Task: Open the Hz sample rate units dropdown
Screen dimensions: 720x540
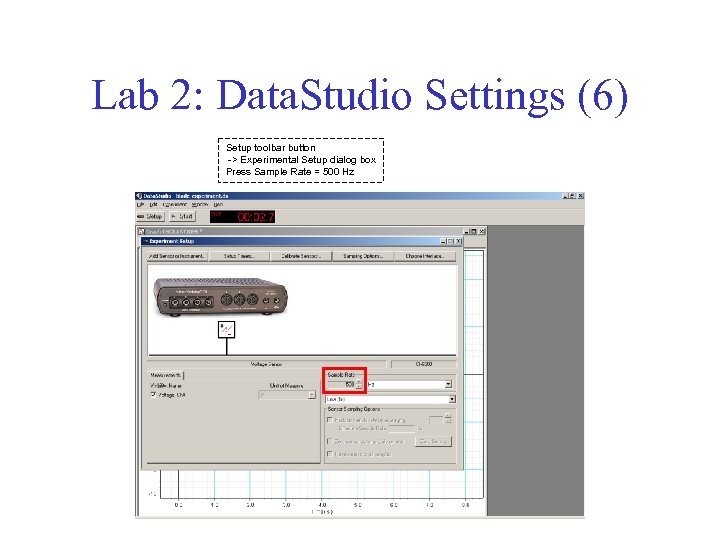Action: 410,384
